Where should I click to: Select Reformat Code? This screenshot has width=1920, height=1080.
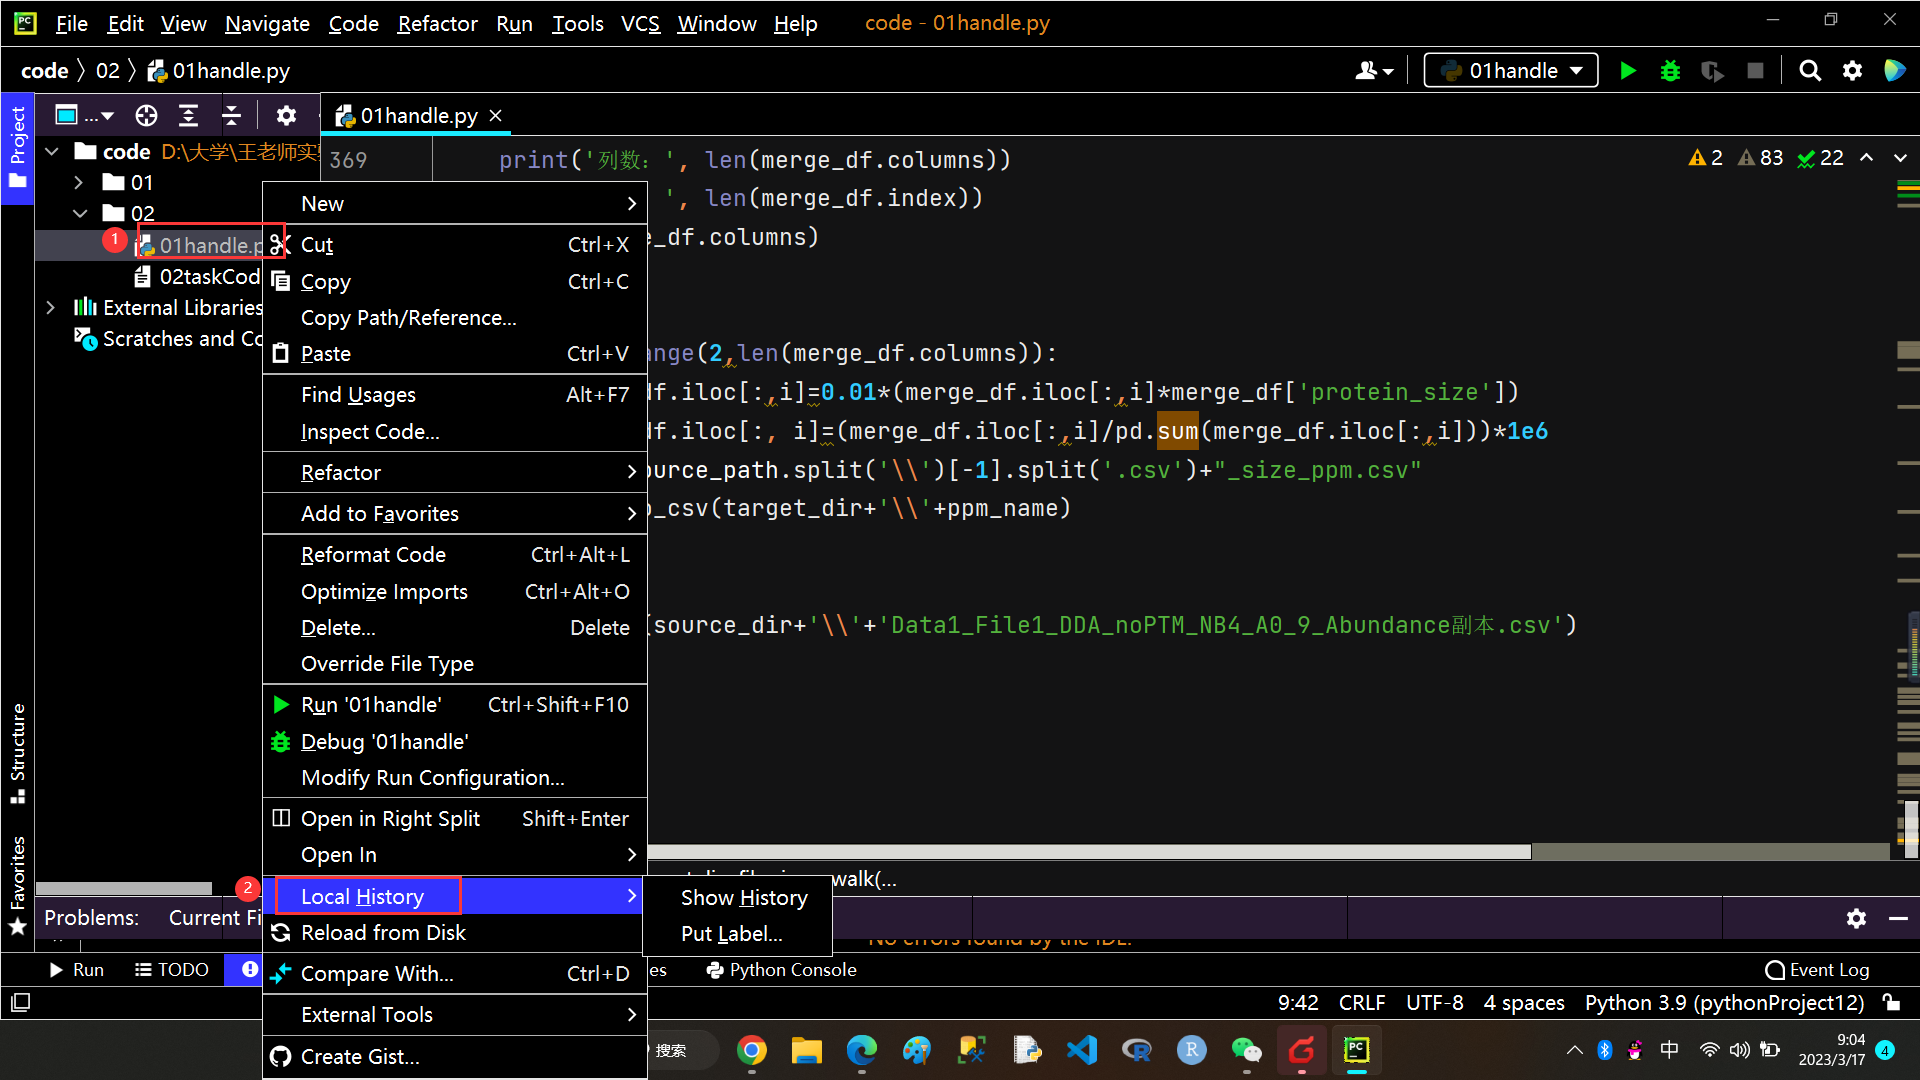(x=455, y=555)
